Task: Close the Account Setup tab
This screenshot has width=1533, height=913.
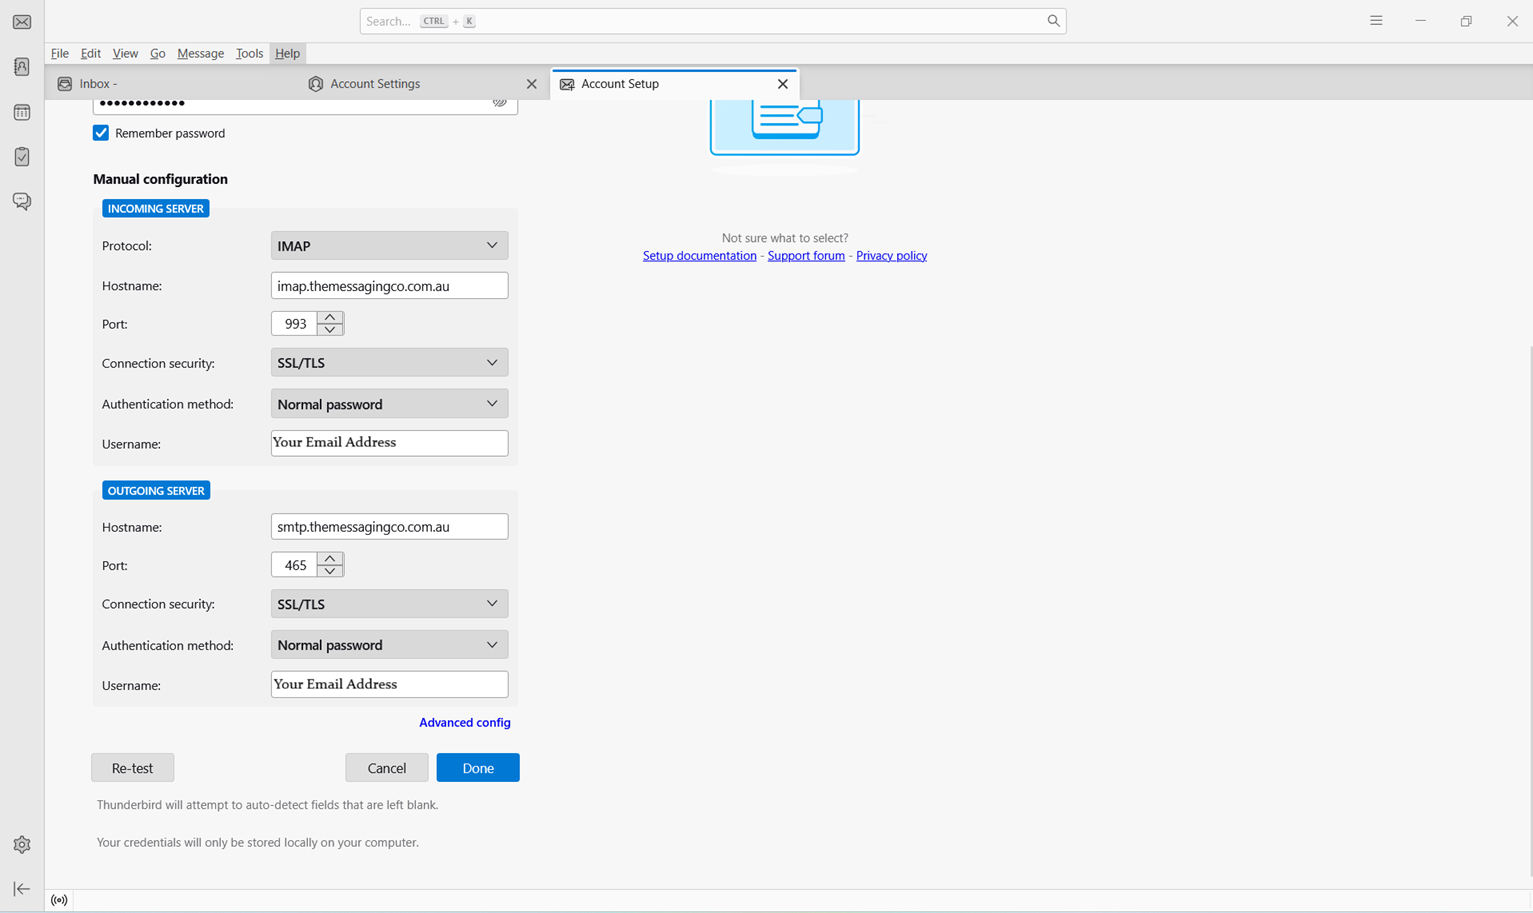Action: click(783, 84)
